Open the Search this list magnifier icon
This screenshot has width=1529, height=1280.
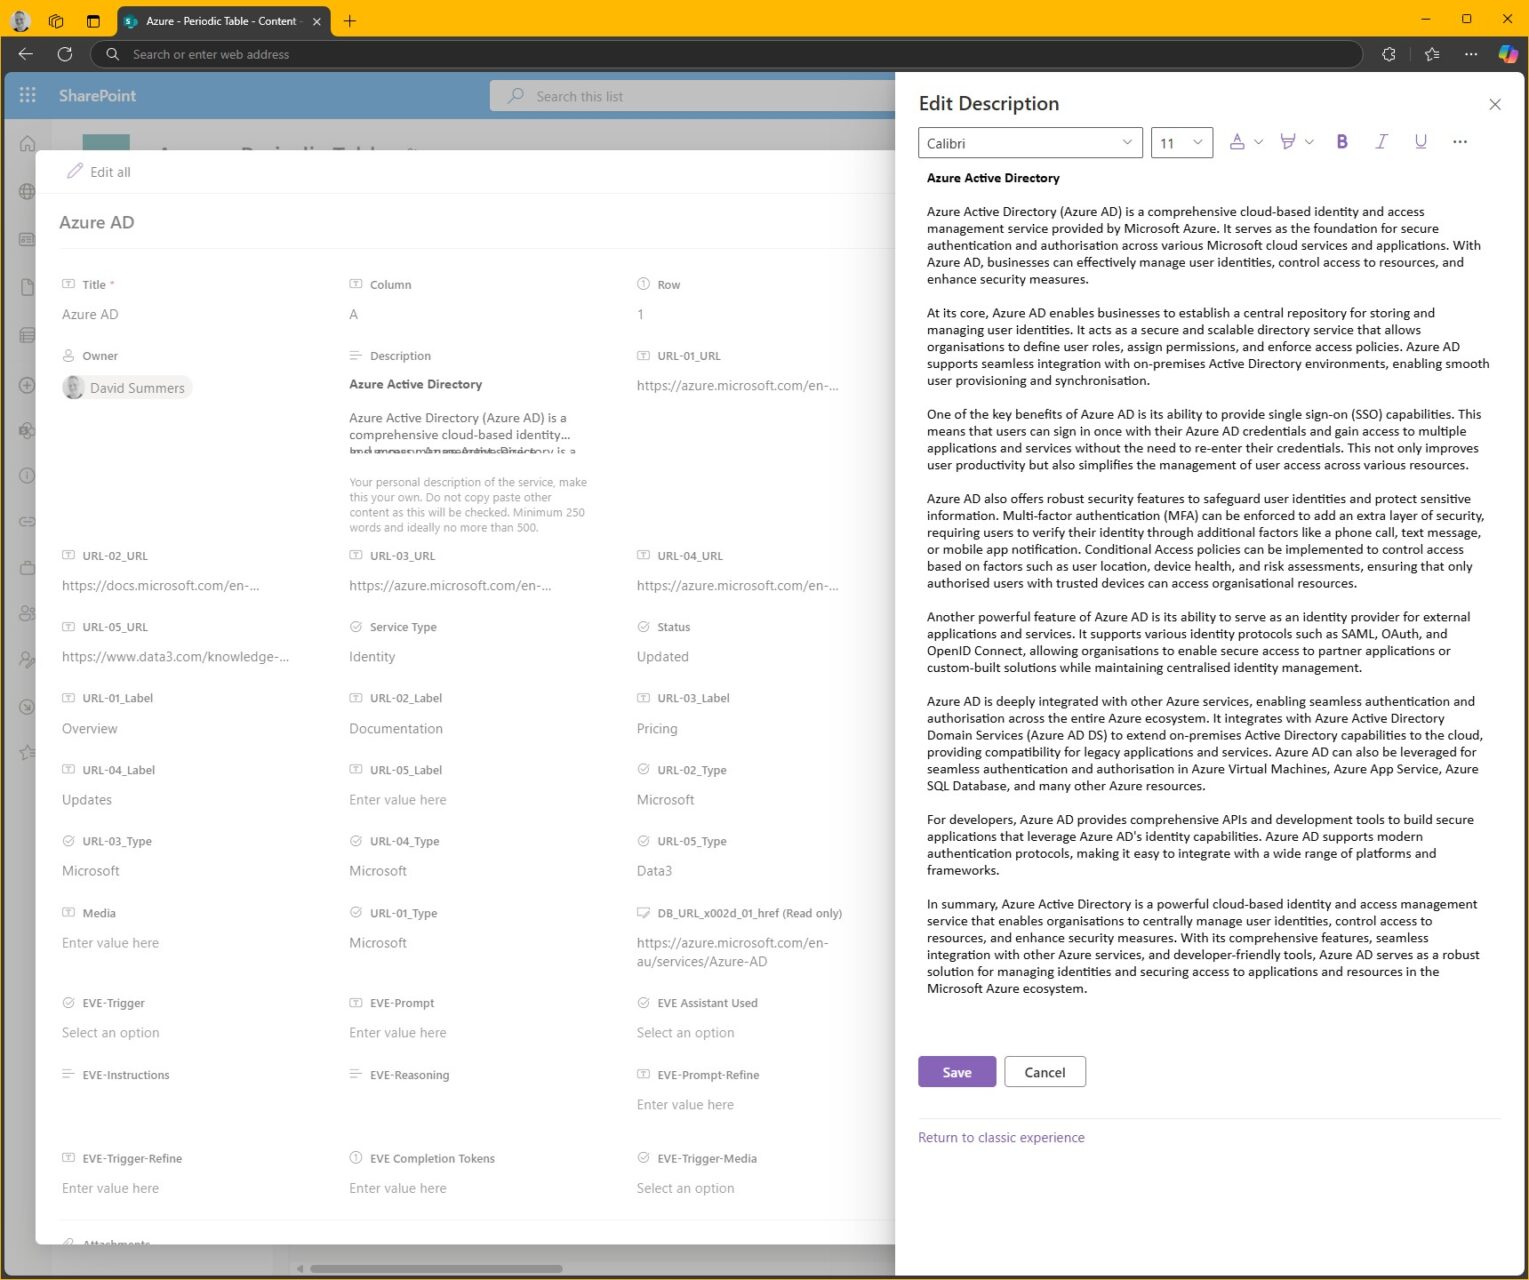(515, 95)
